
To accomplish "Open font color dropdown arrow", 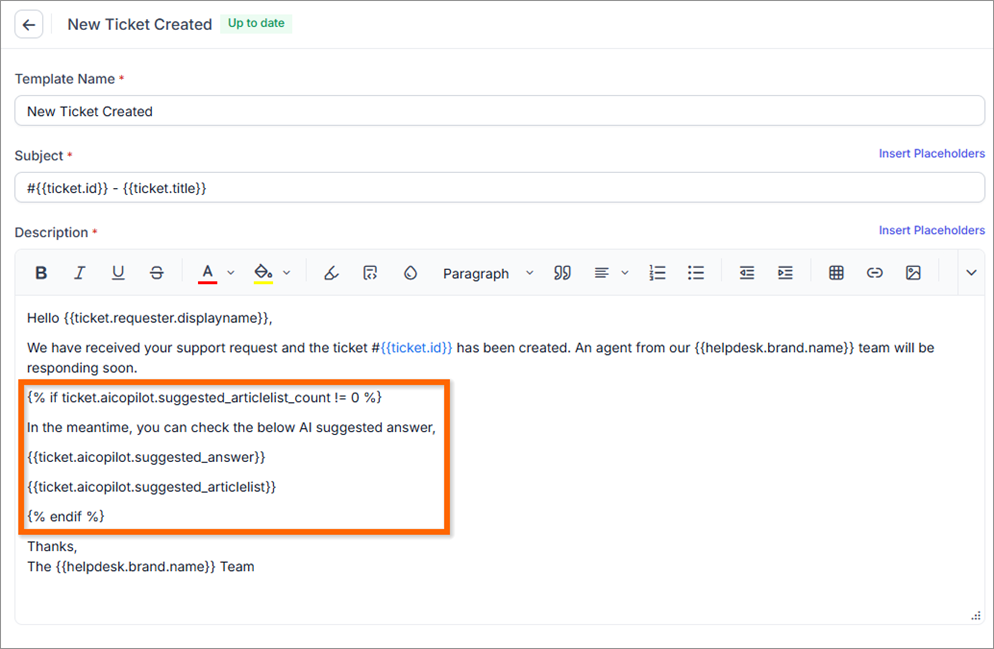I will pos(231,273).
